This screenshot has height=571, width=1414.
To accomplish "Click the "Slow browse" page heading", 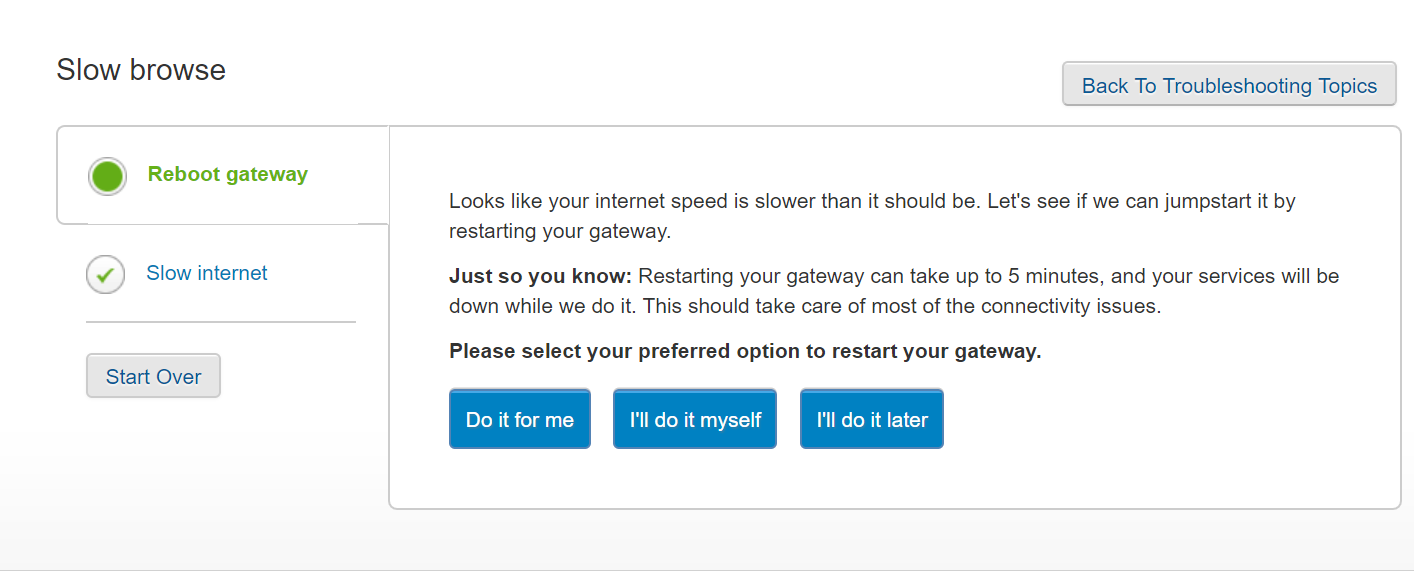I will [x=141, y=70].
